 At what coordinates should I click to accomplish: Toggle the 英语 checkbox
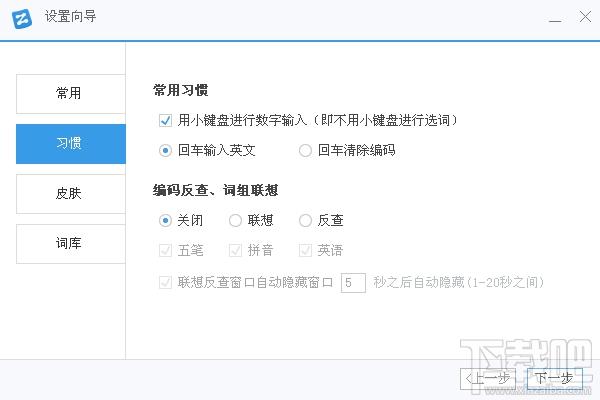(305, 251)
